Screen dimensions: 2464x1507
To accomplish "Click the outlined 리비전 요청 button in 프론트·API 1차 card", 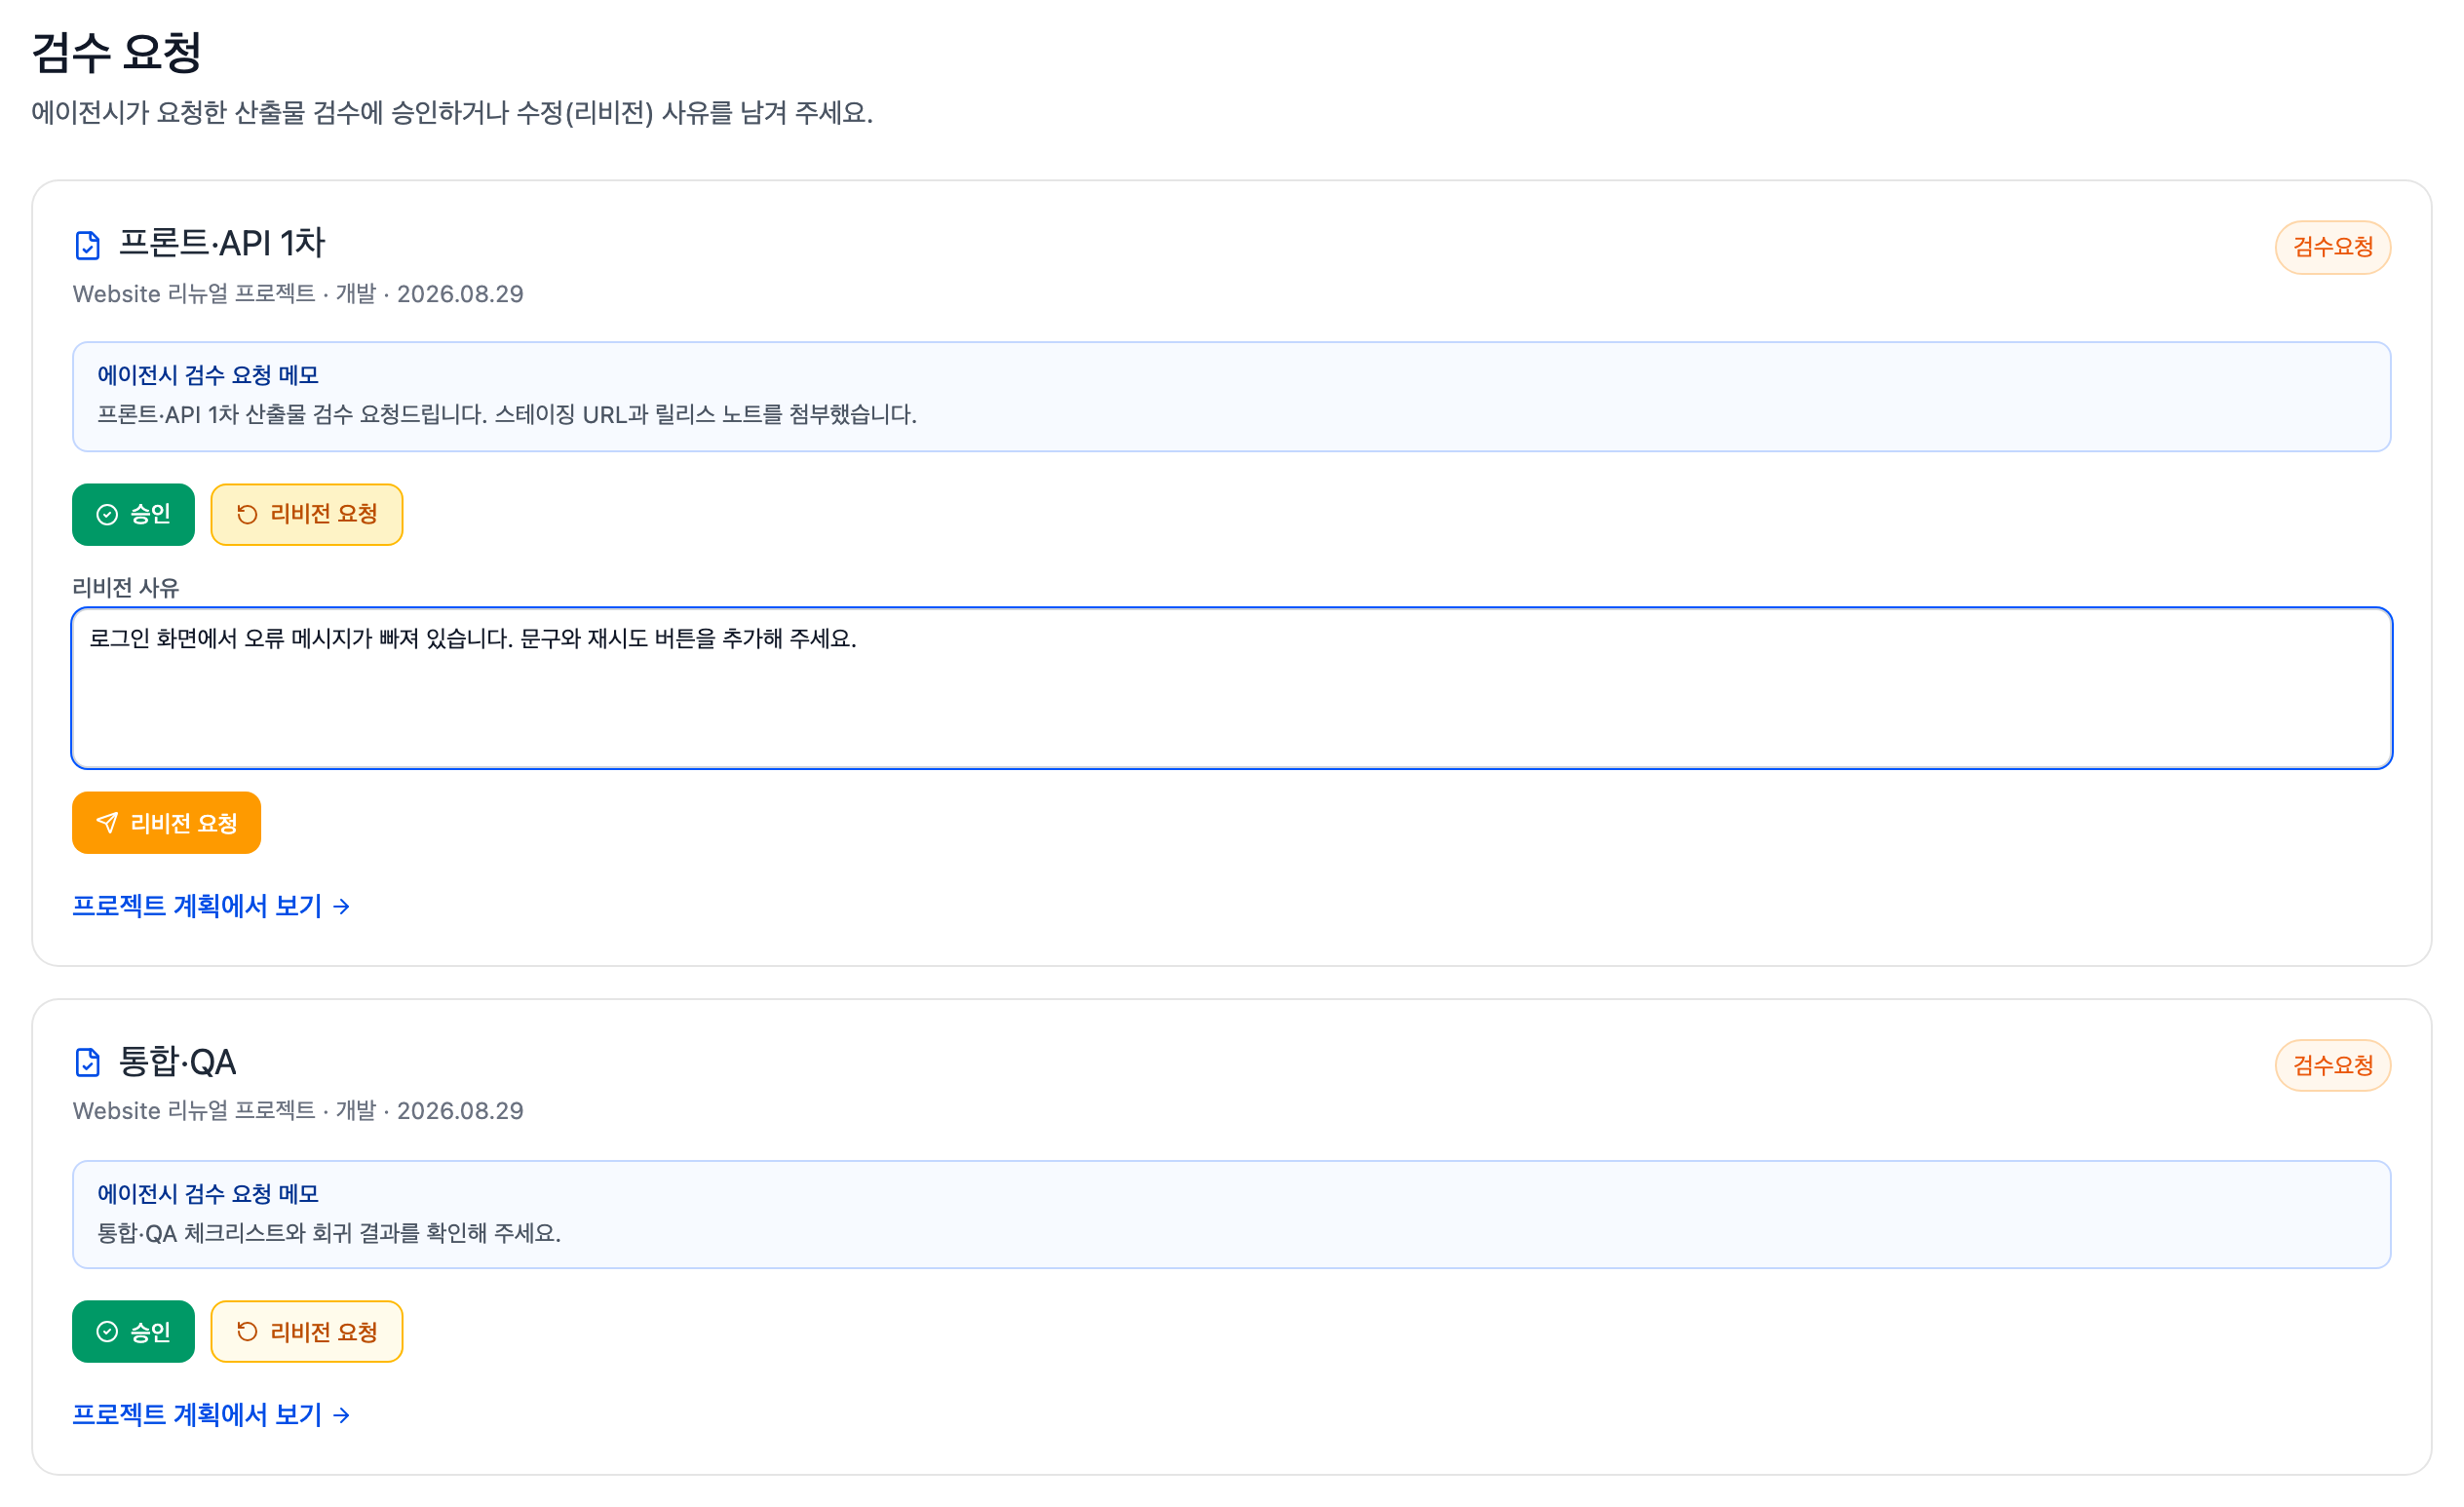I will pyautogui.click(x=307, y=514).
